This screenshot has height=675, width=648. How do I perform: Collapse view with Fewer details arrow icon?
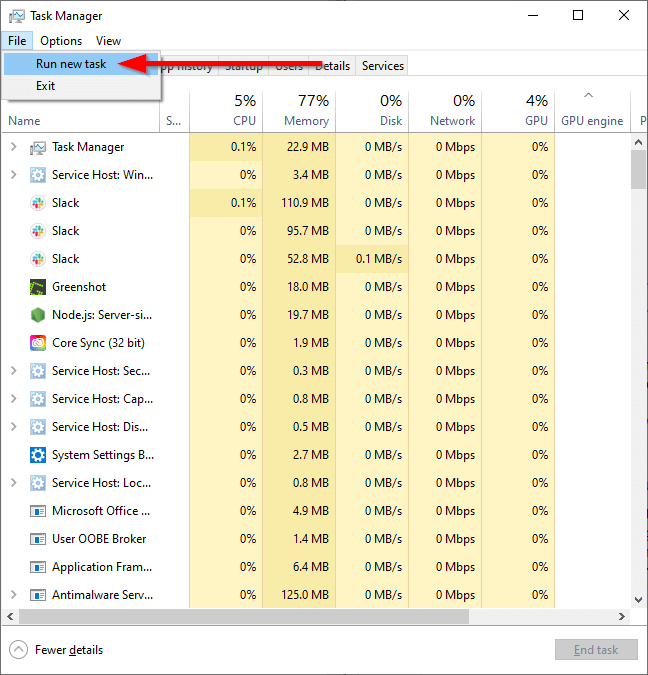click(19, 650)
